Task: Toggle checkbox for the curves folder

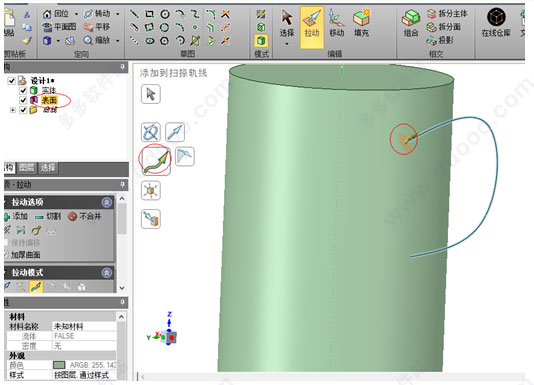Action: (x=23, y=110)
